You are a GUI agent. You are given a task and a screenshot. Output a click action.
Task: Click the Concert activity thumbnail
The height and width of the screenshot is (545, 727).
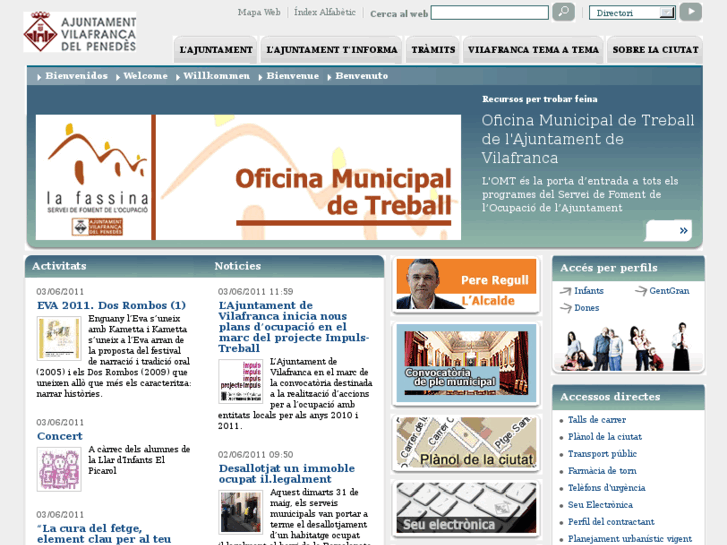tap(59, 469)
